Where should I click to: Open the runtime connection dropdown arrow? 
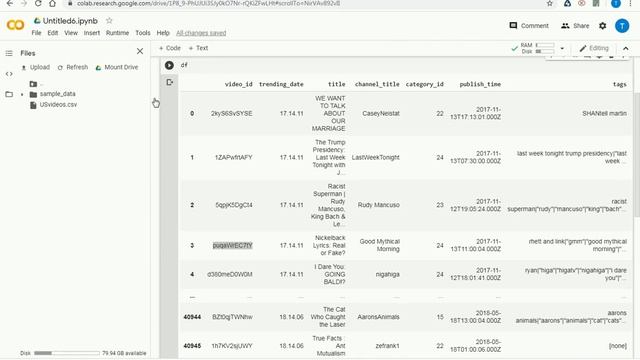562,48
